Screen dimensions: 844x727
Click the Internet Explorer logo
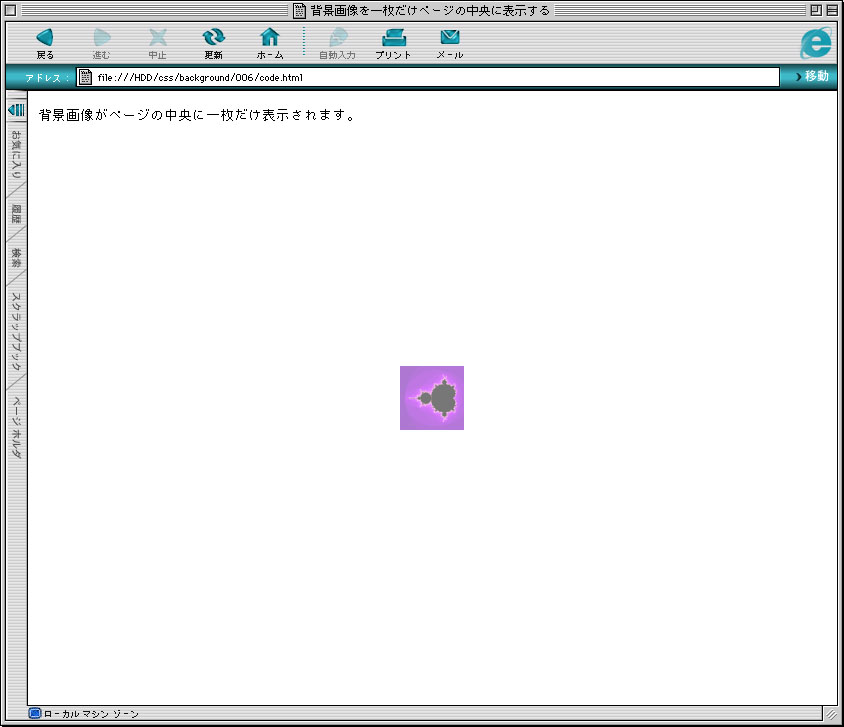coord(816,42)
